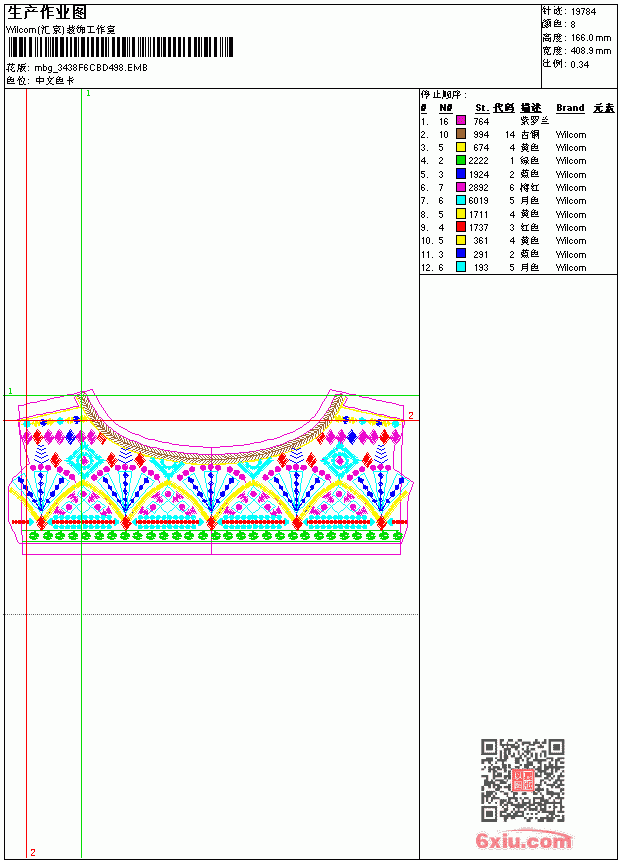Select the green flower border row in the design
Viewport: 620px width, 860px height.
pos(215,535)
